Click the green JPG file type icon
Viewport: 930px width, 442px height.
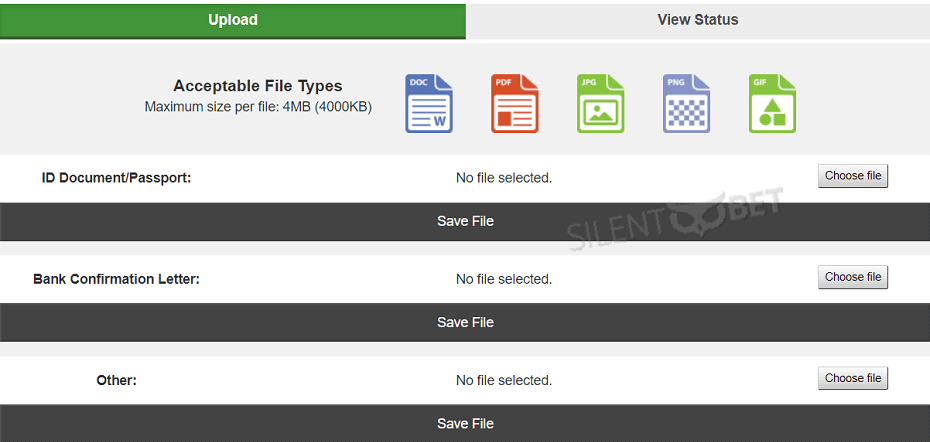(x=601, y=103)
